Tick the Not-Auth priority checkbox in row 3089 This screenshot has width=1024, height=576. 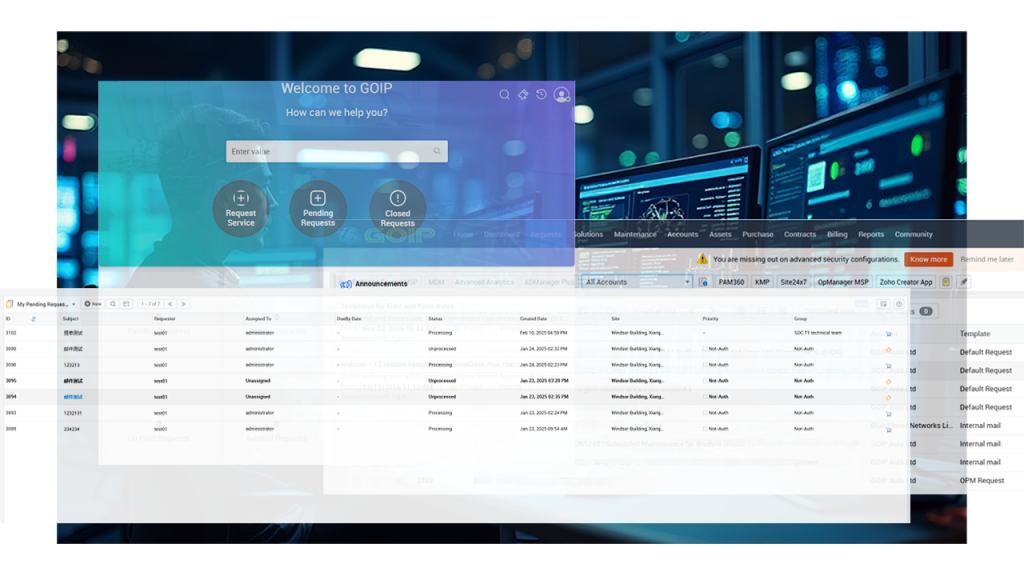[x=705, y=429]
